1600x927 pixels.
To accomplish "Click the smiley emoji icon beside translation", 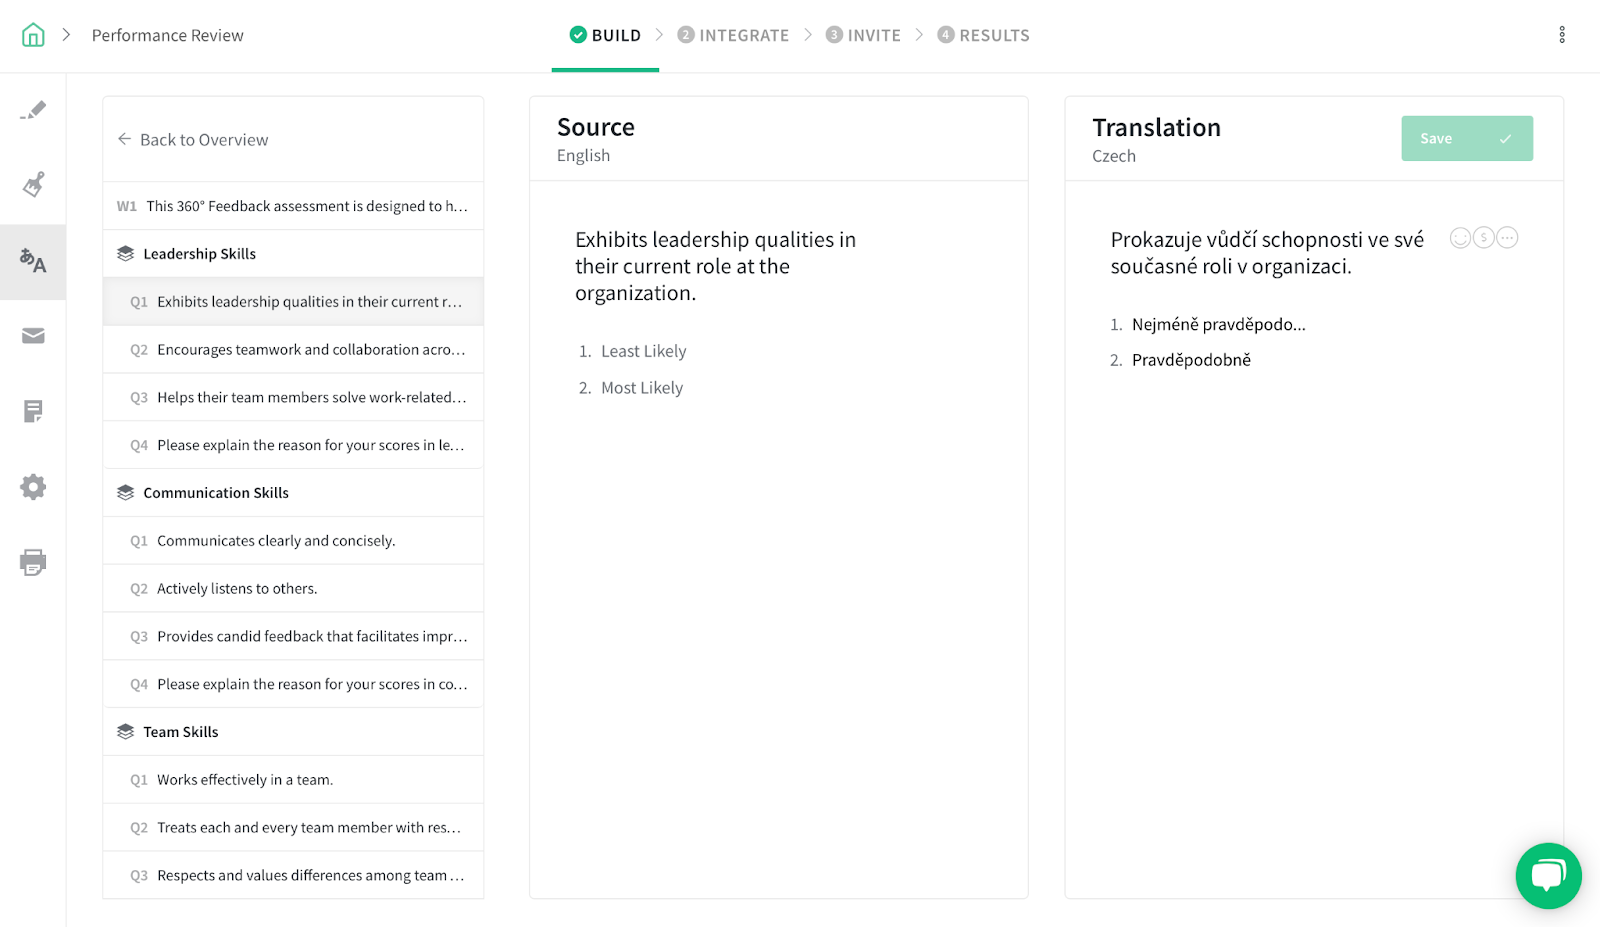I will pyautogui.click(x=1460, y=238).
